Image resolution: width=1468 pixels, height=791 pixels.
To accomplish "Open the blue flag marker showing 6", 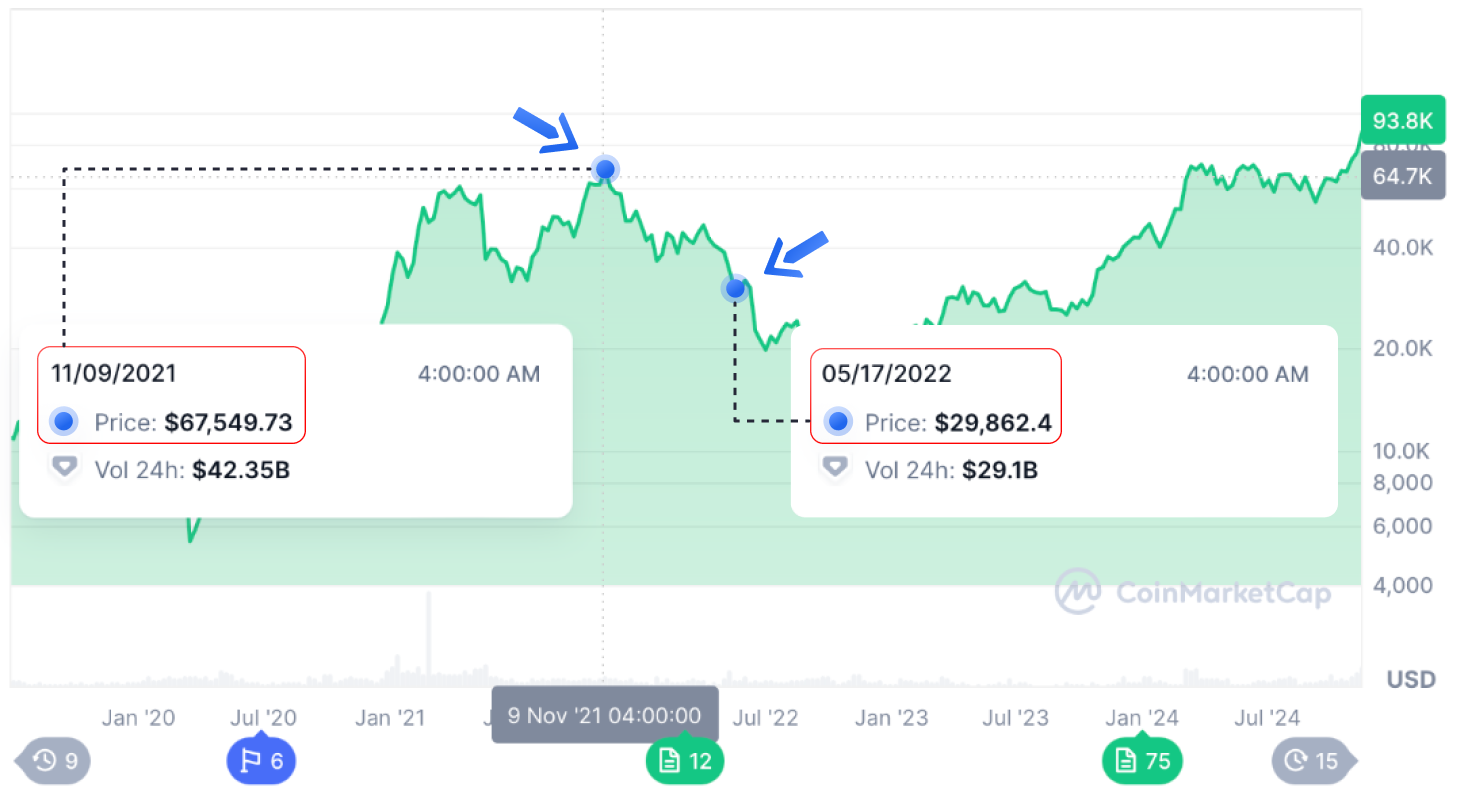I will [x=261, y=761].
